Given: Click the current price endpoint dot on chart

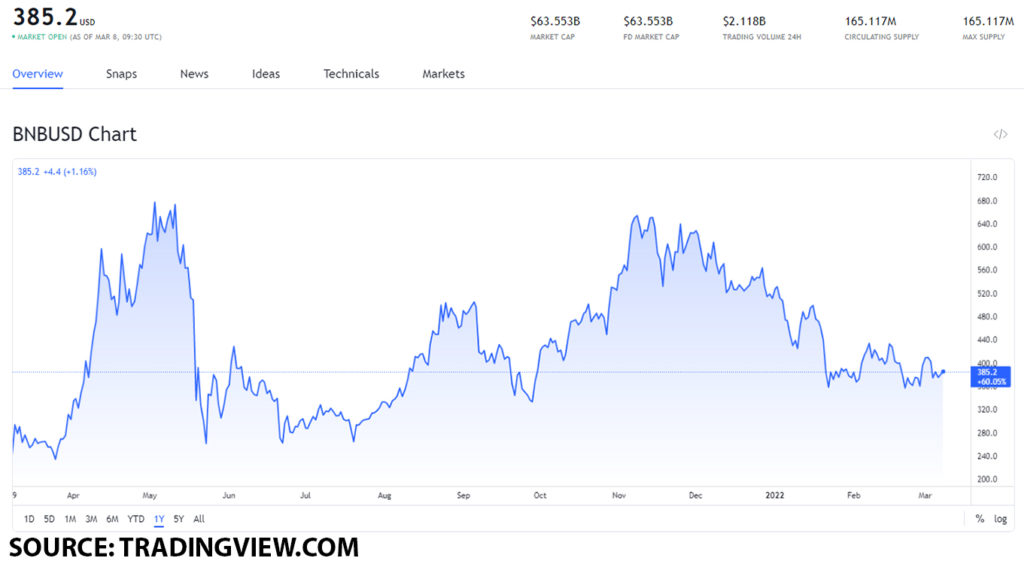Looking at the screenshot, I should coord(943,372).
